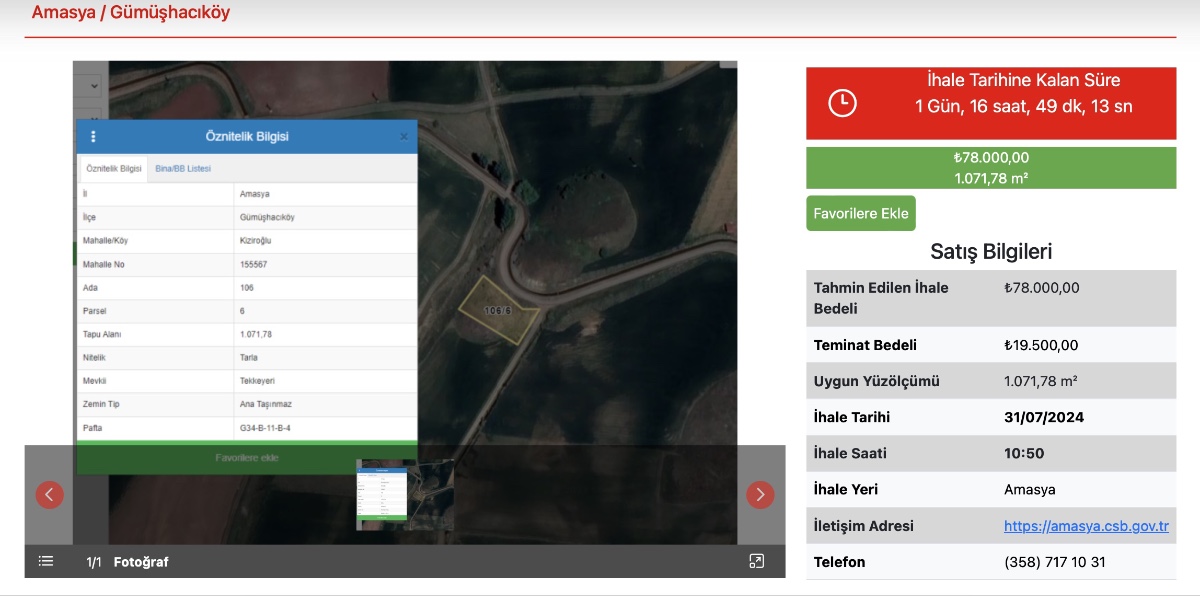This screenshot has height=596, width=1200.
Task: Open the gallery thumbnail list icon
Action: pyautogui.click(x=46, y=561)
